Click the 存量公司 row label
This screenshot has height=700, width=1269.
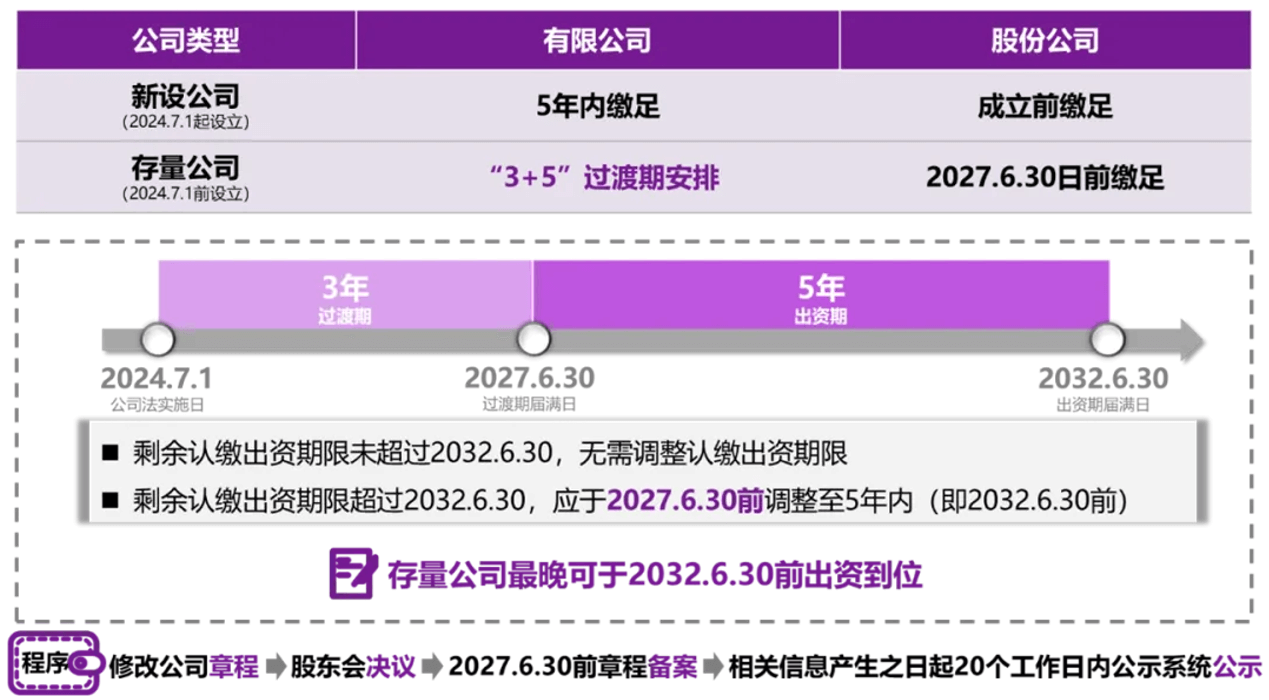tap(186, 169)
